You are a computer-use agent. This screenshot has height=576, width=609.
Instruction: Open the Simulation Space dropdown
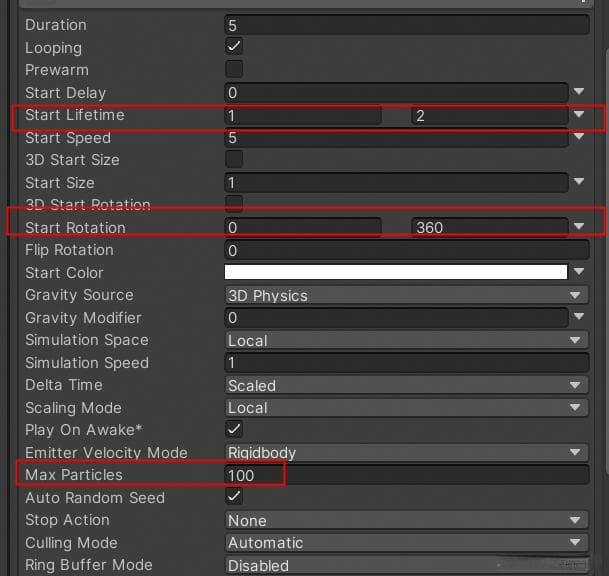(x=406, y=340)
